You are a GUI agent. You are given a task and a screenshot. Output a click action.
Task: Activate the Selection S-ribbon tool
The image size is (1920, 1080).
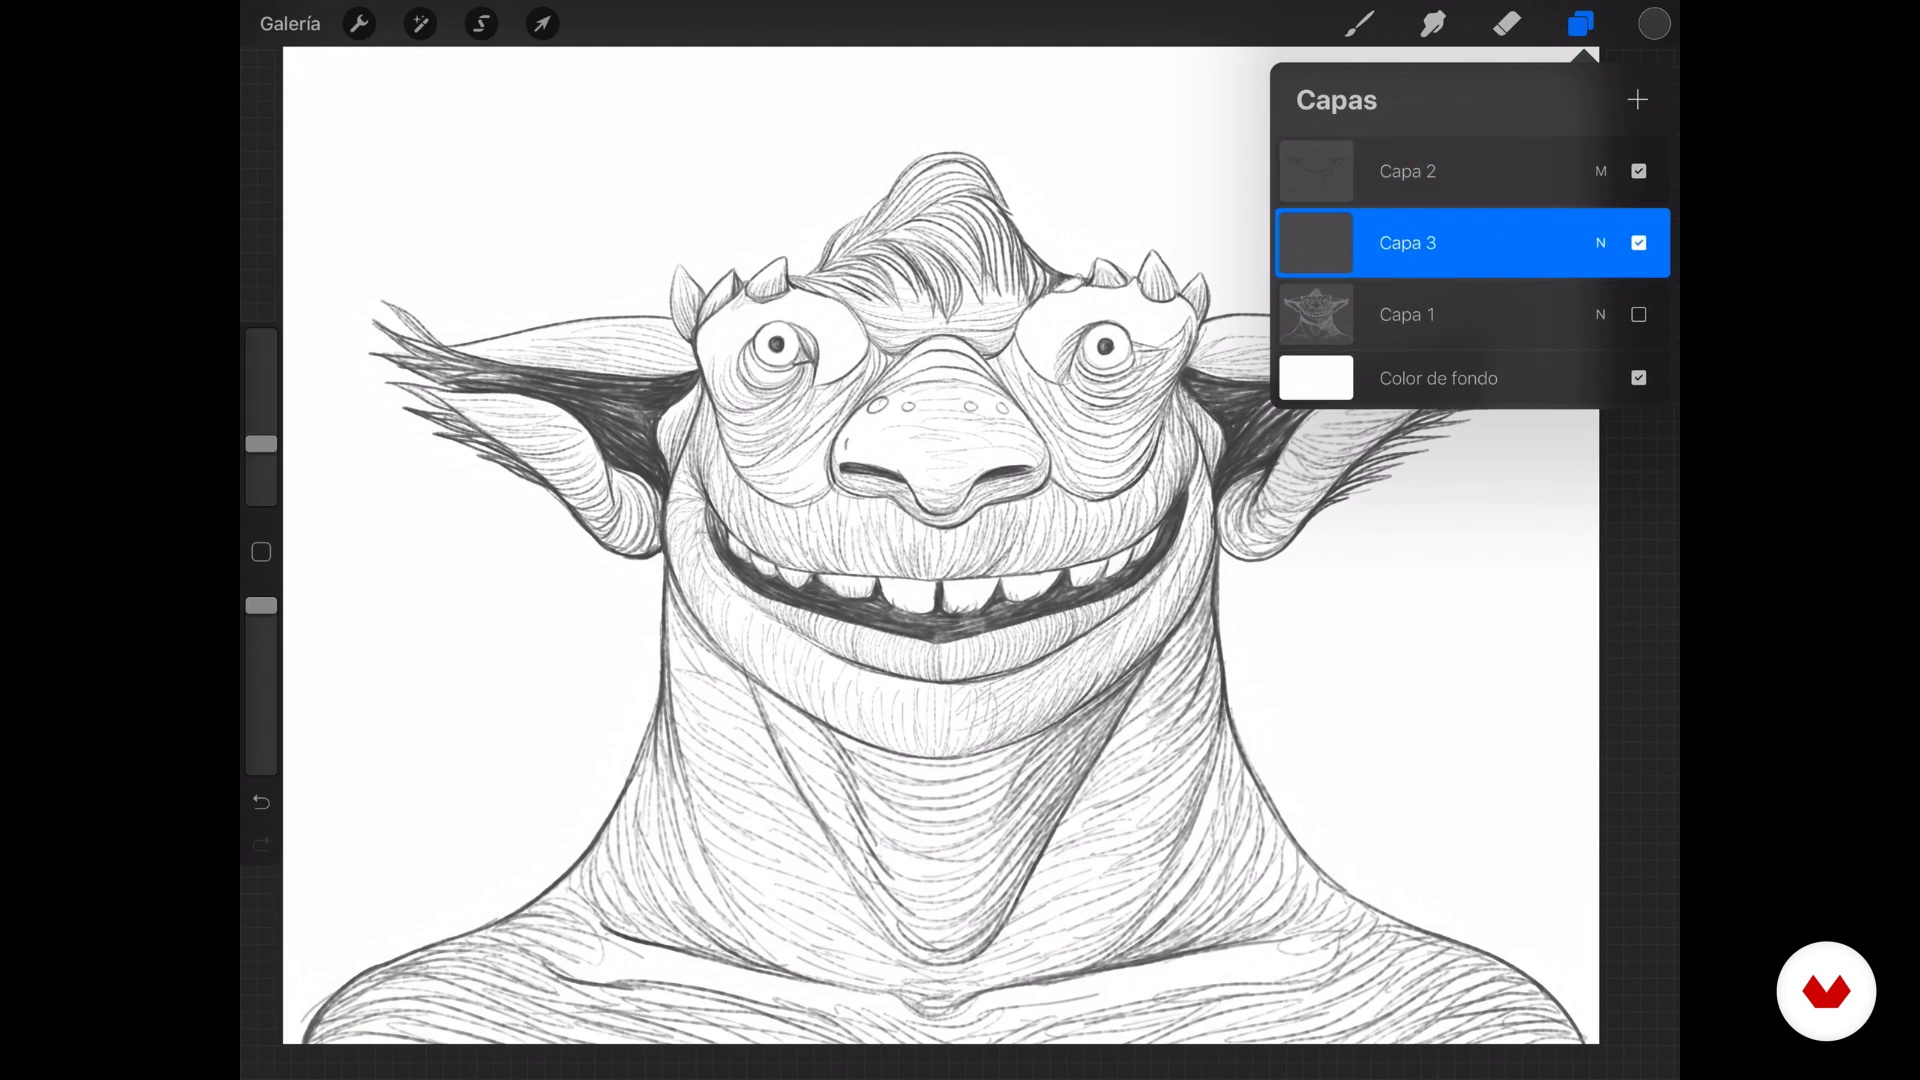point(481,23)
